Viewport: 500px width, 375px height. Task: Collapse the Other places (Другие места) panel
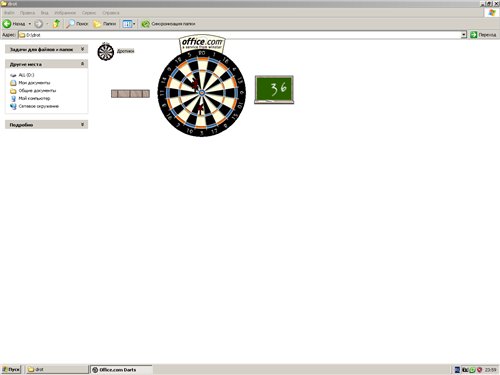82,64
